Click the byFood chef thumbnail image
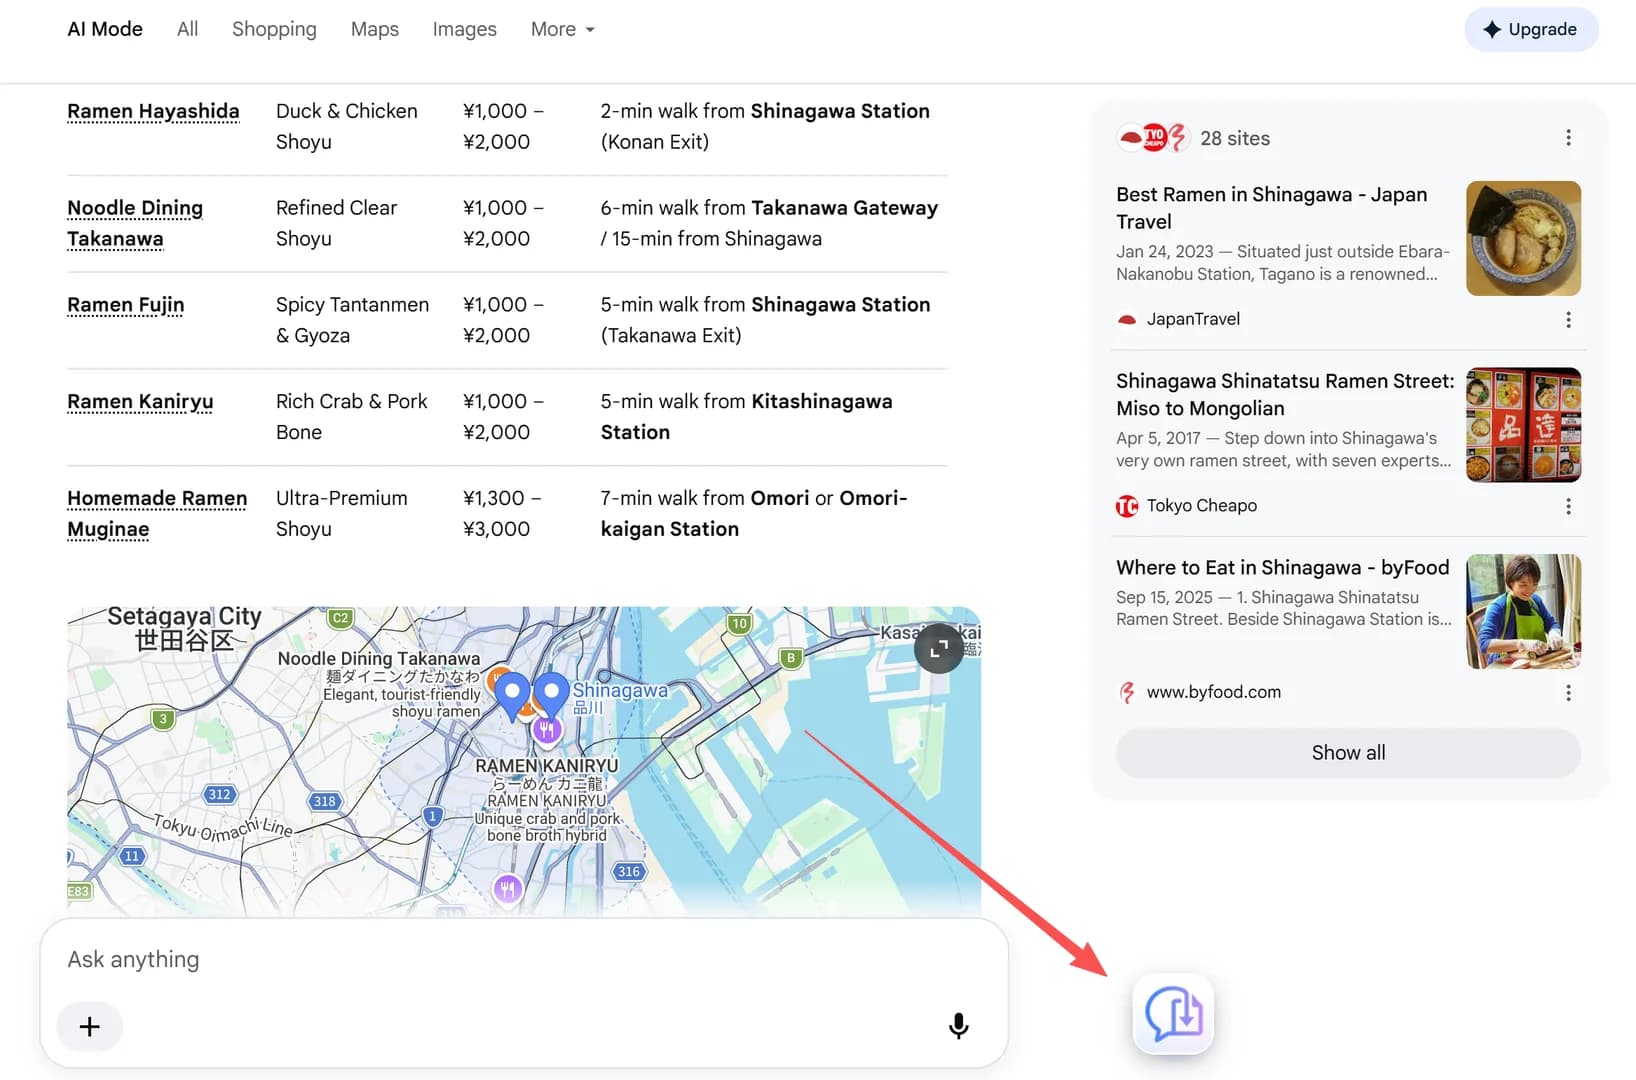 1523,611
